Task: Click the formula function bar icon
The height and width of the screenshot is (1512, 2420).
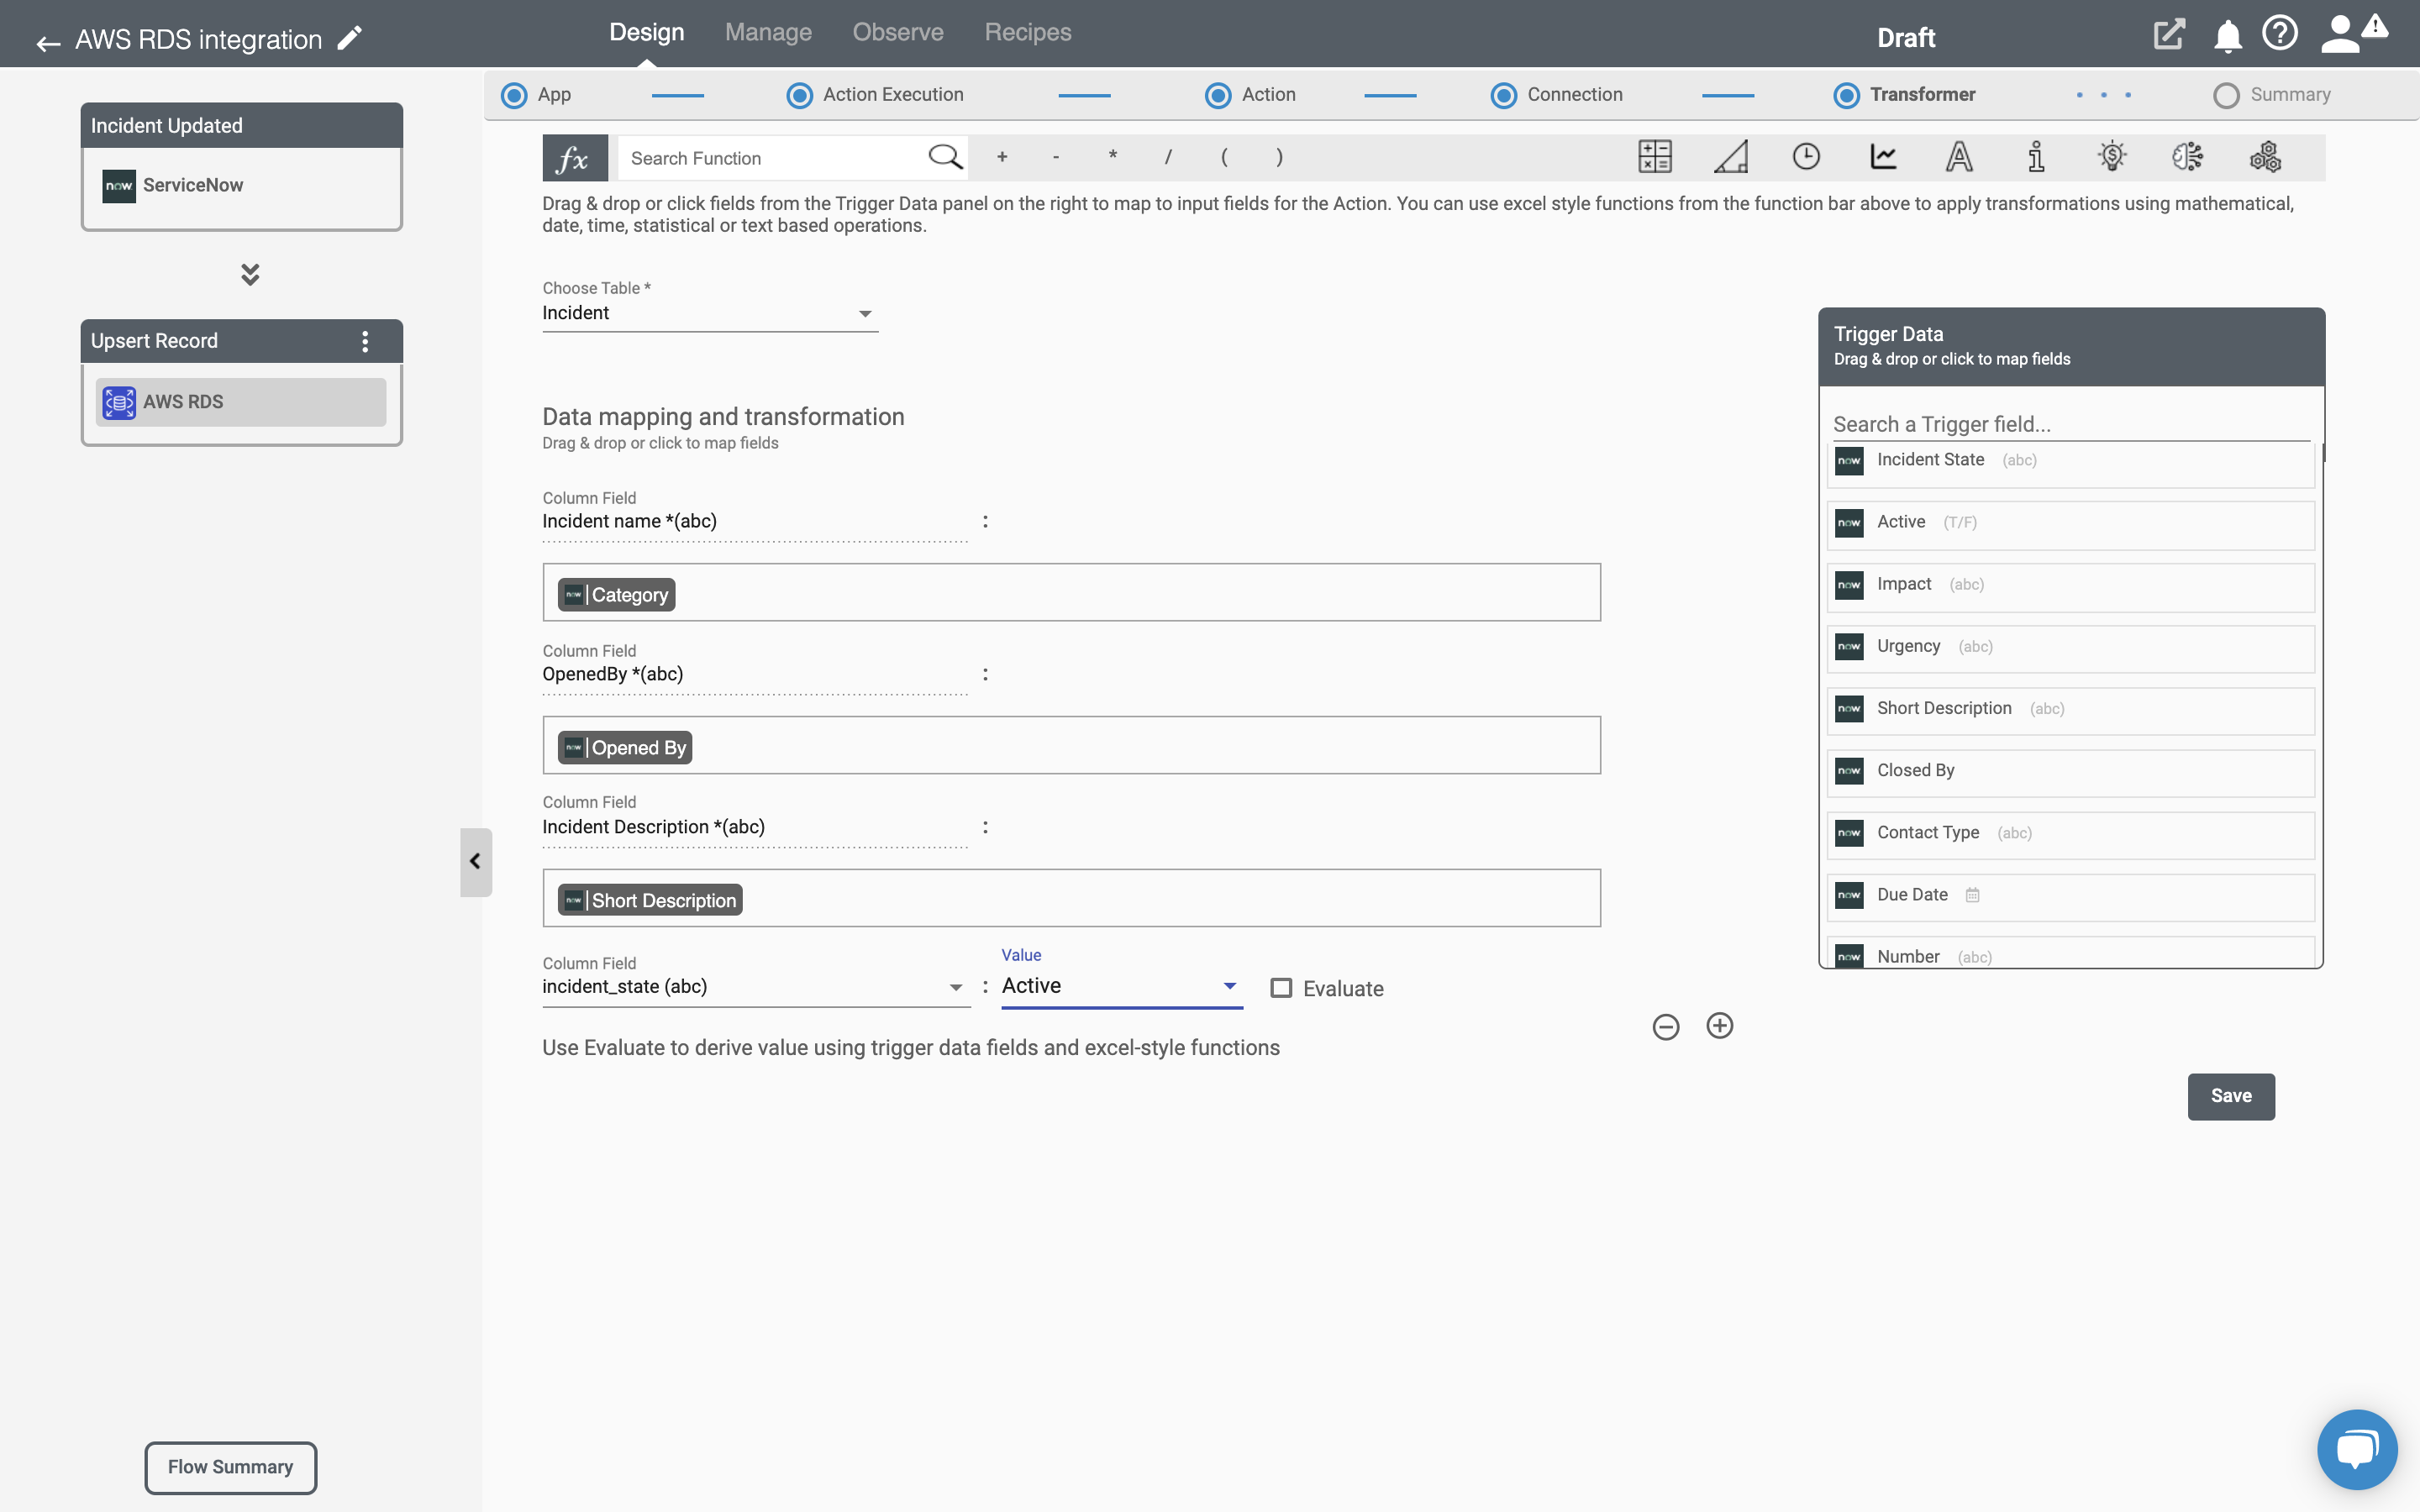Action: 571,157
